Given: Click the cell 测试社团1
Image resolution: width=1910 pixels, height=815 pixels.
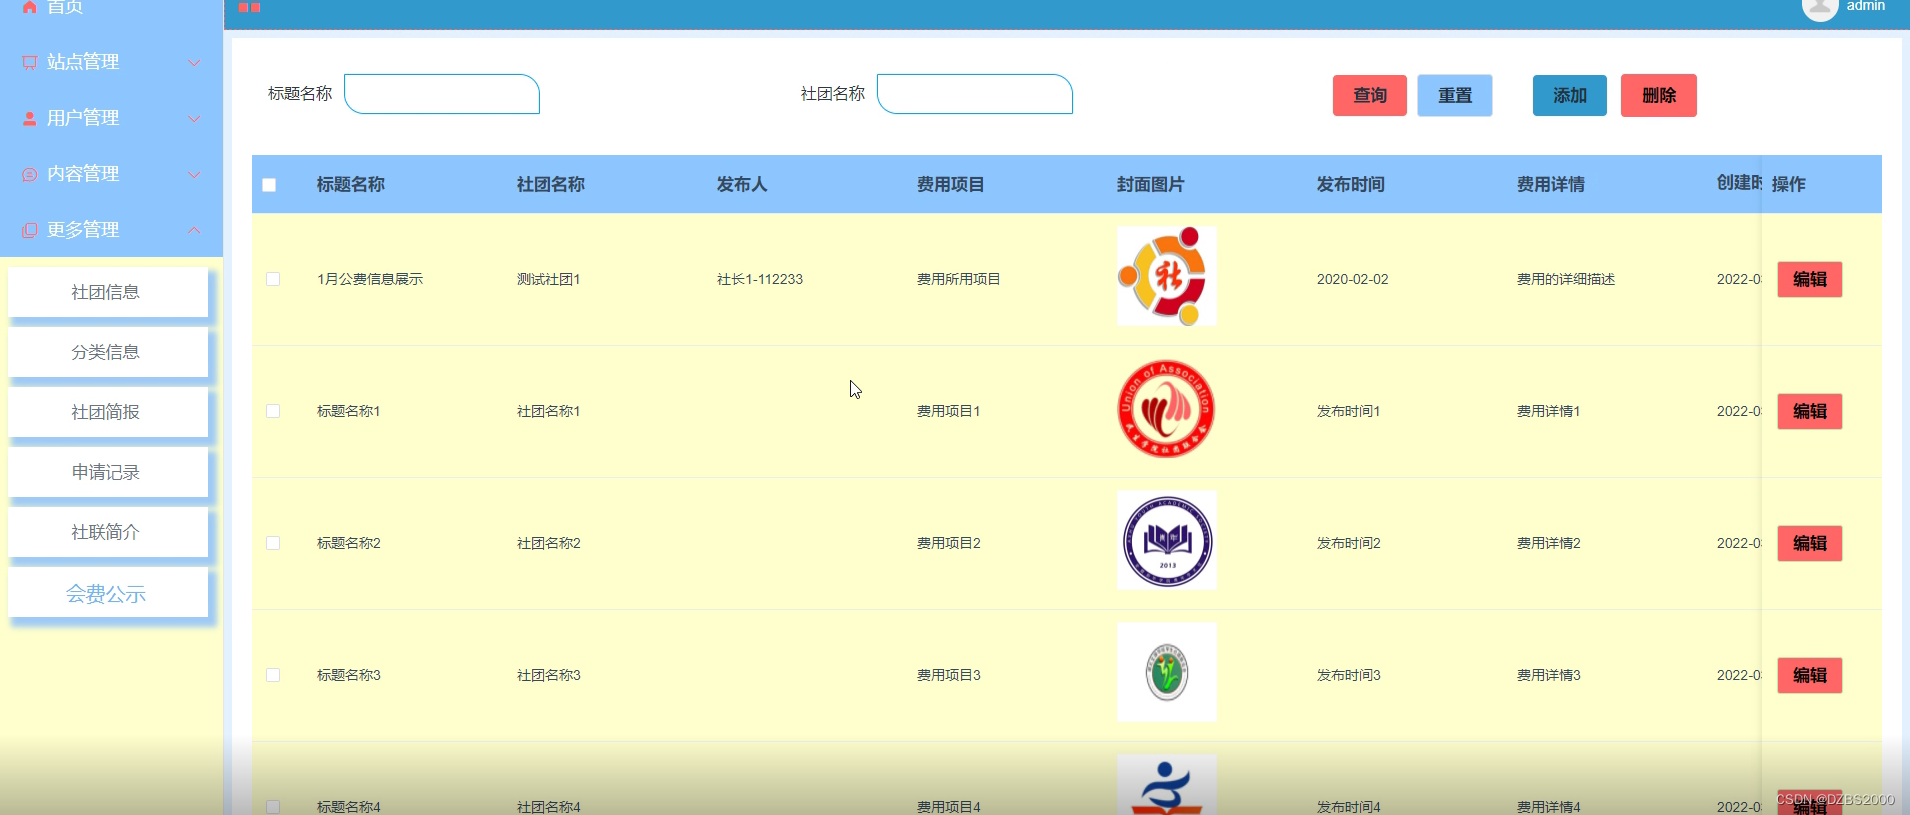Looking at the screenshot, I should [x=549, y=279].
